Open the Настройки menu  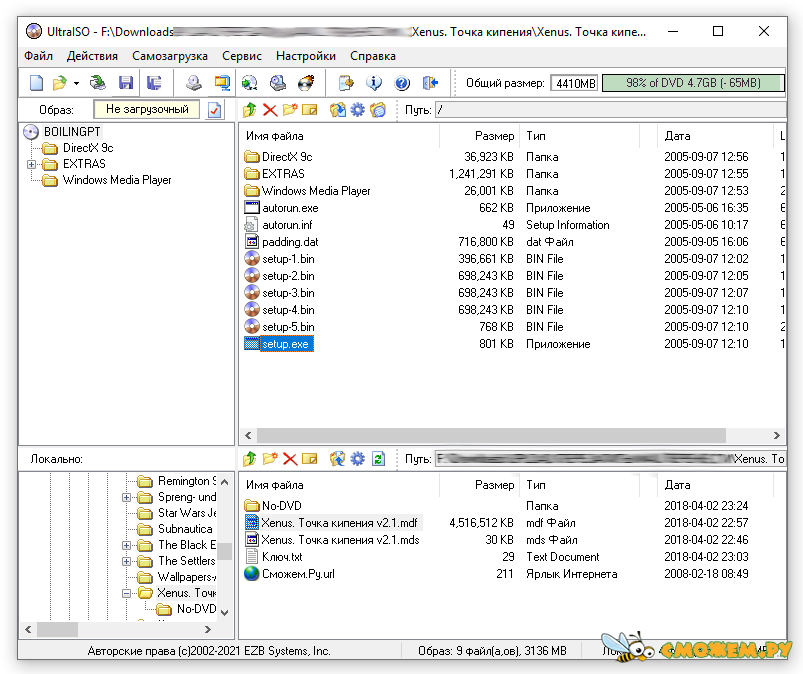[x=306, y=56]
